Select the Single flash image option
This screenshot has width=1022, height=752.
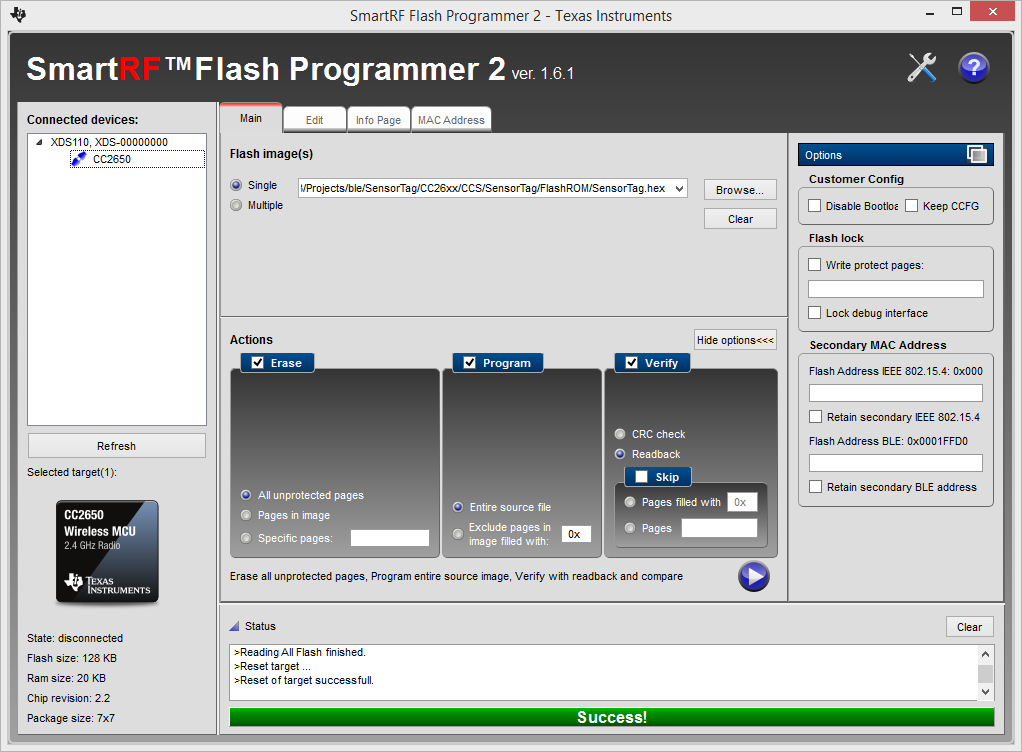tap(236, 185)
